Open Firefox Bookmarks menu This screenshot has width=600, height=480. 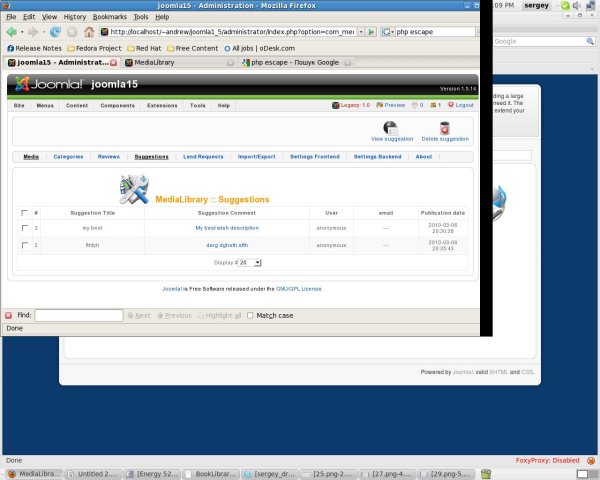click(109, 17)
